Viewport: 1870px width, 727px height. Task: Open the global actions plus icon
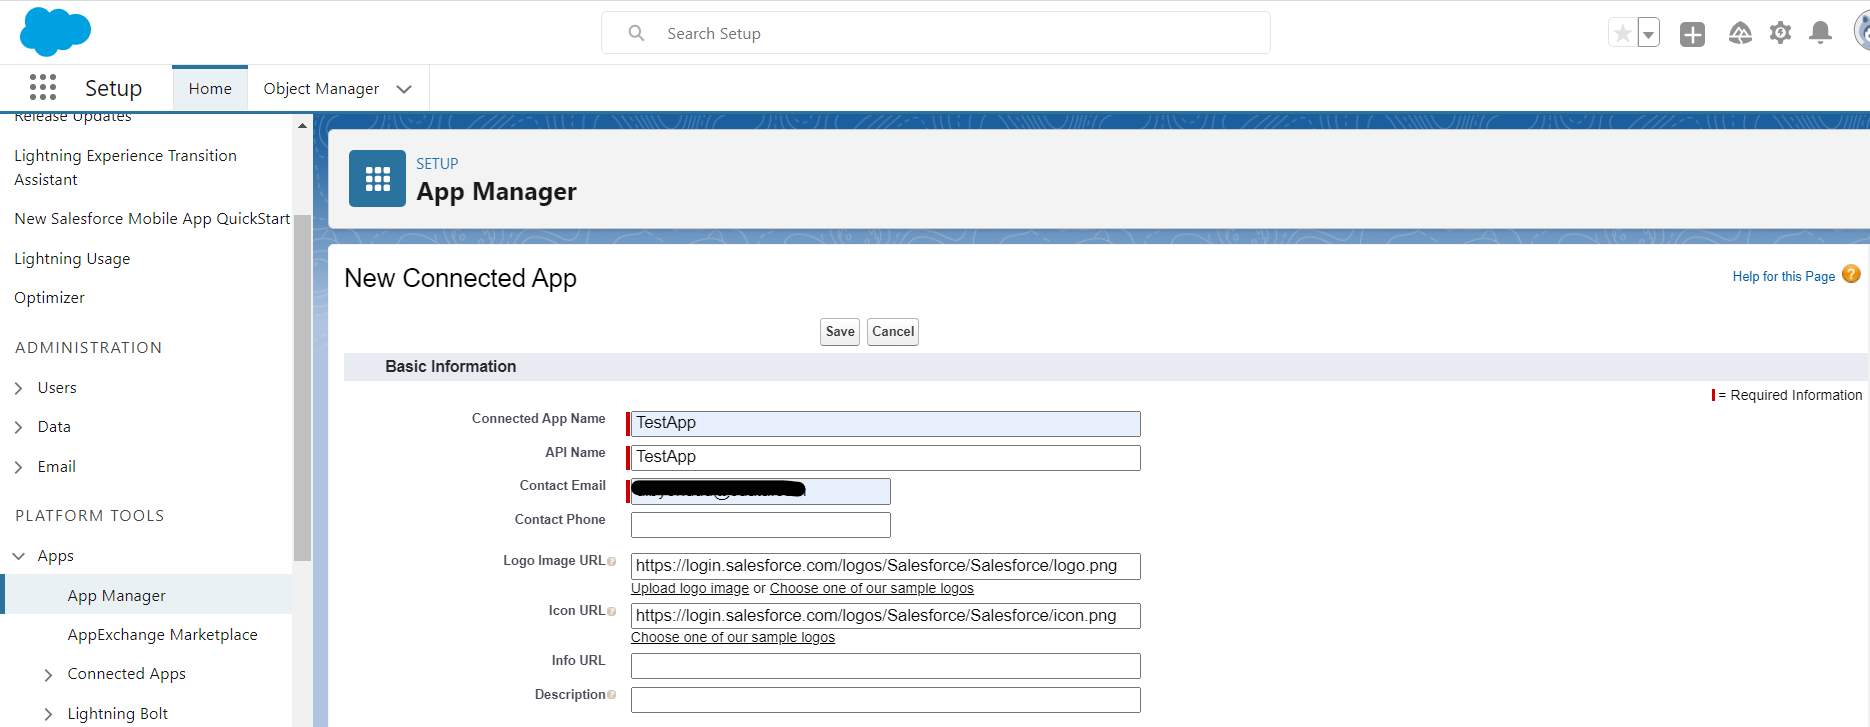point(1692,34)
